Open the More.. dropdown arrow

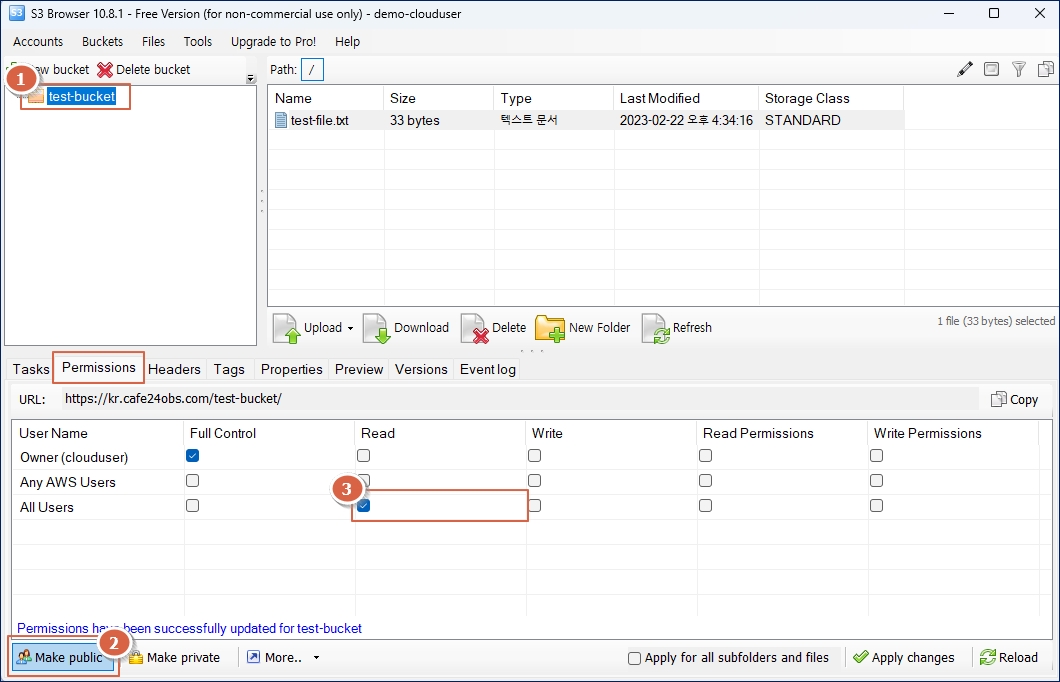pos(317,658)
